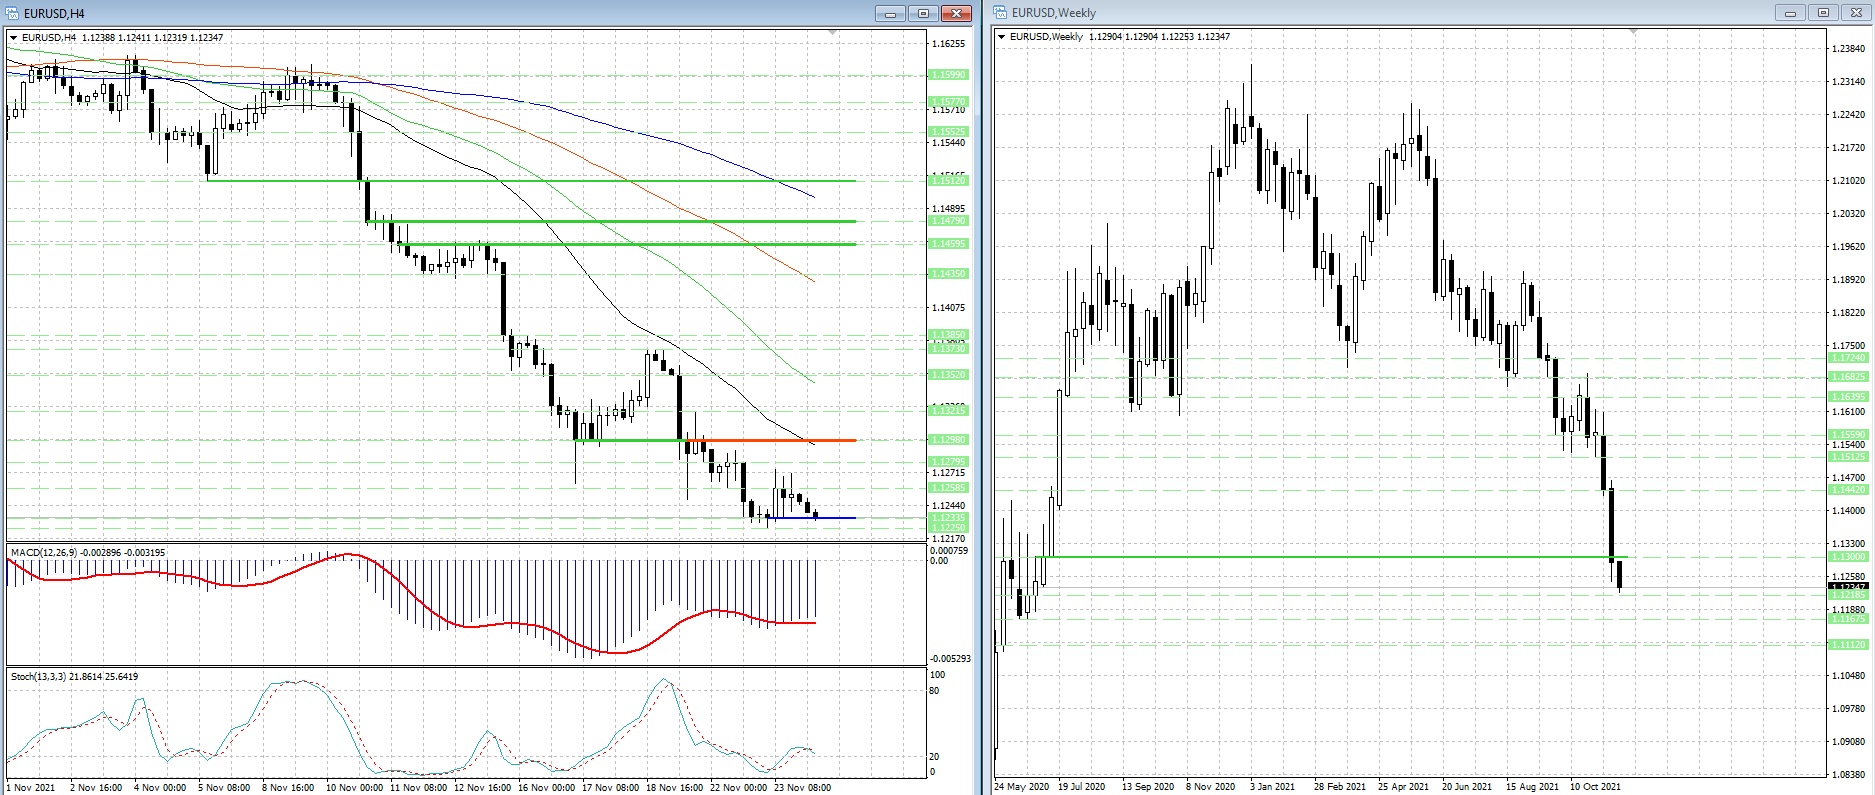Select the 1.15120 price level label in H4
This screenshot has height=795, width=1875.
click(948, 181)
